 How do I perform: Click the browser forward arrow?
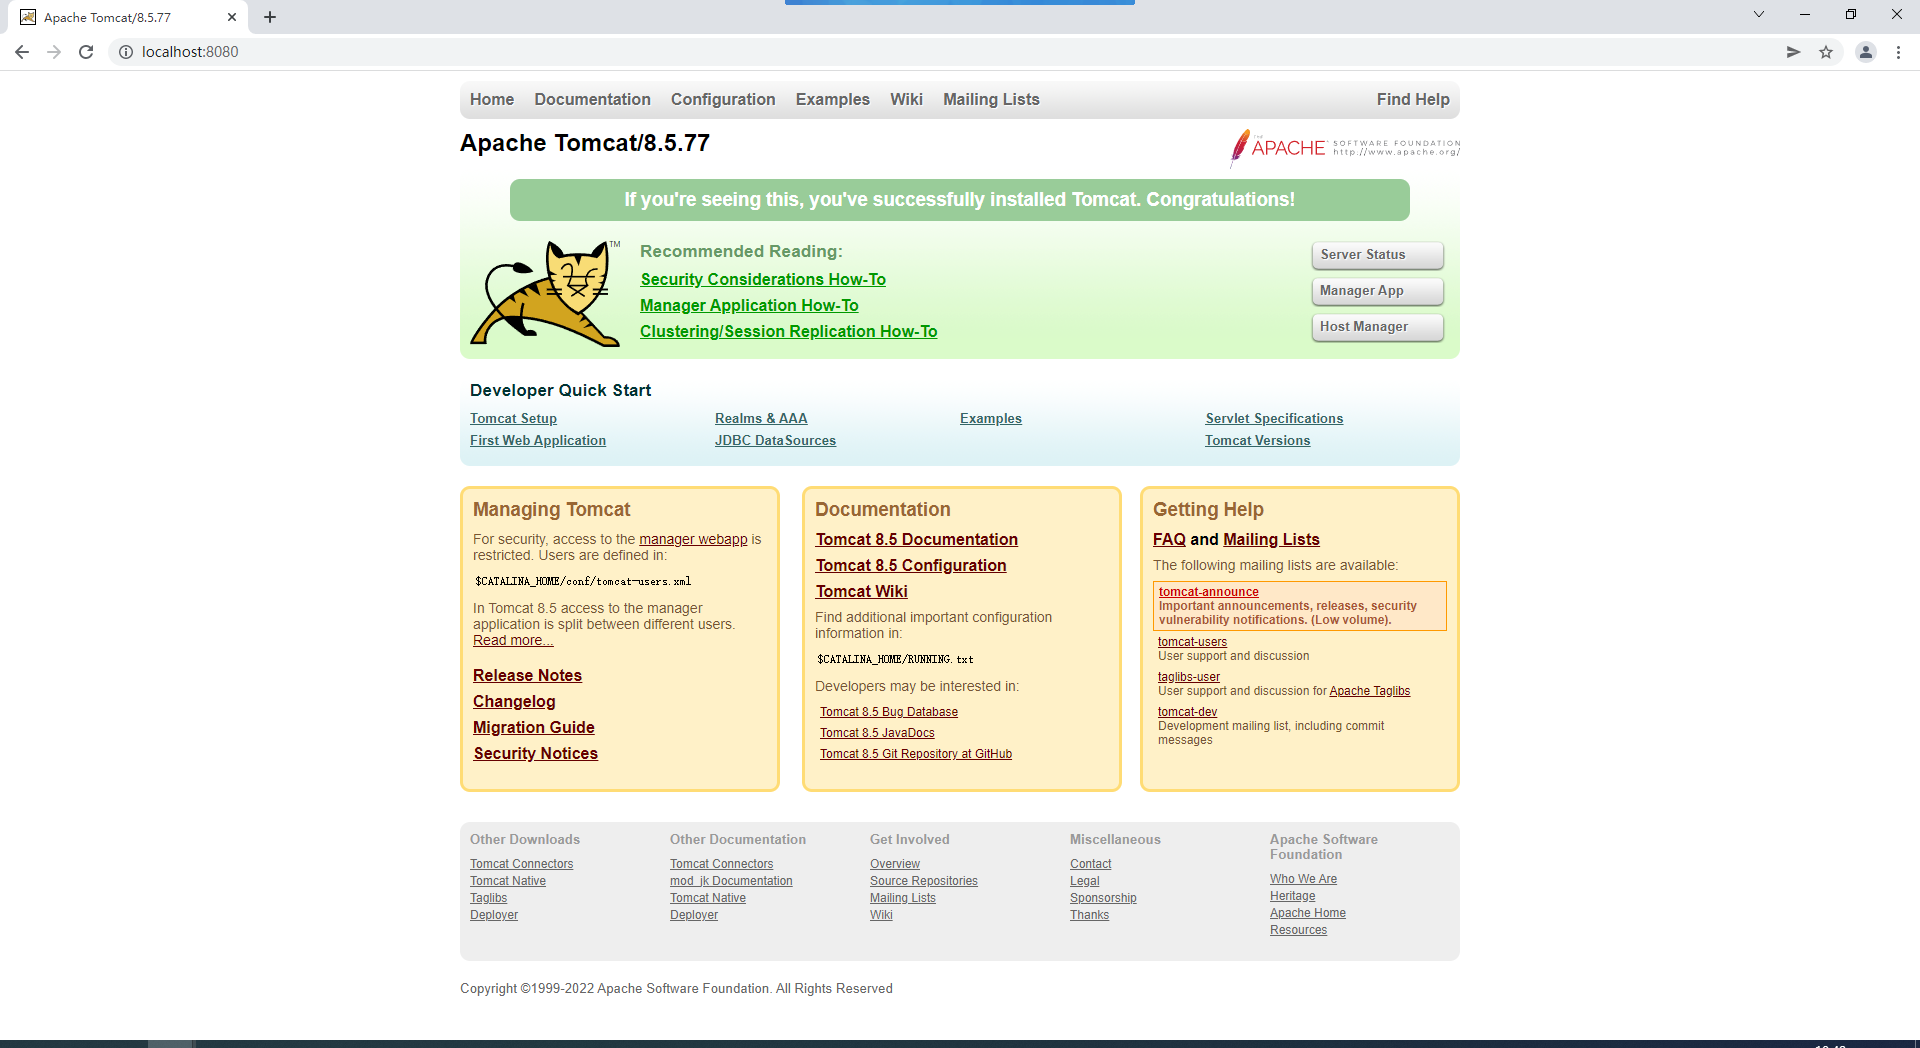pos(54,52)
